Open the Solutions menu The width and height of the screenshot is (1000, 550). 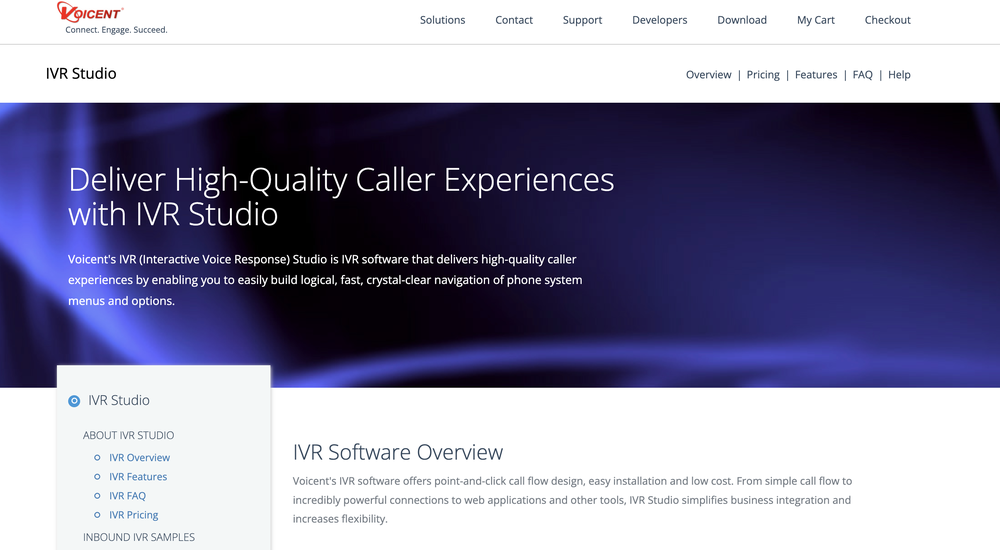tap(442, 20)
